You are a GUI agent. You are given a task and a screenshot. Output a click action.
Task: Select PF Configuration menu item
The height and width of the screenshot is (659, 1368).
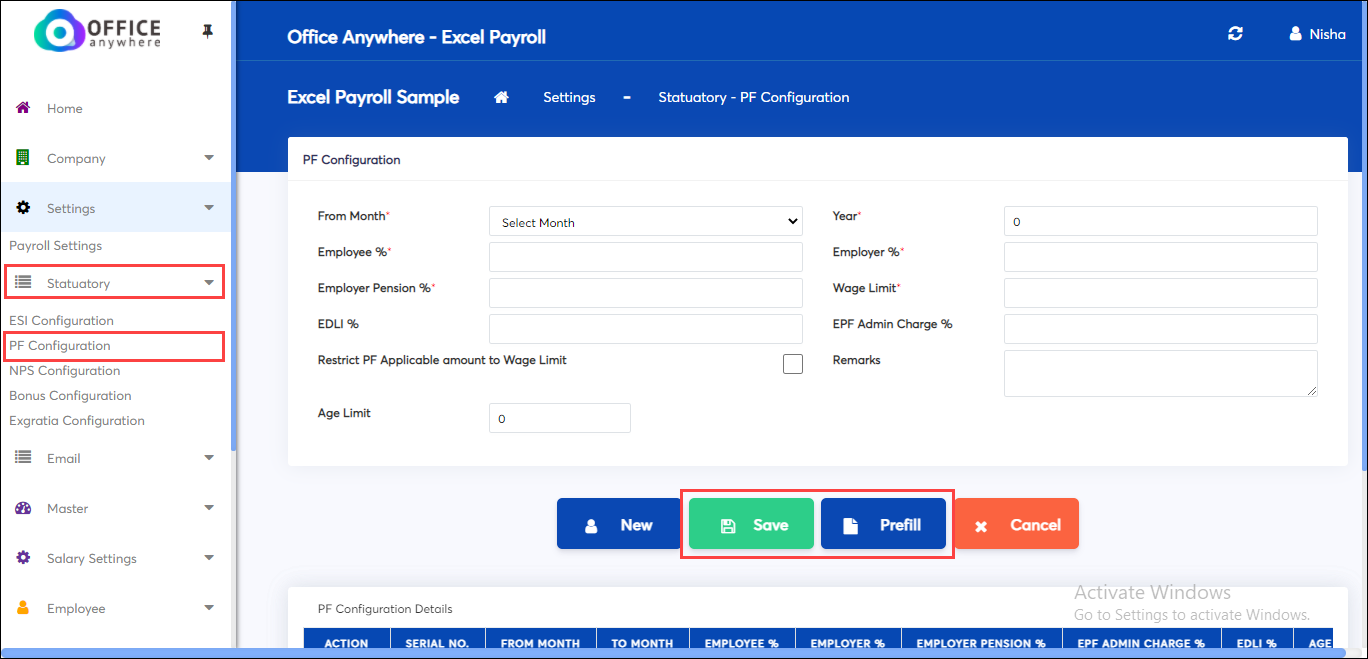pyautogui.click(x=60, y=345)
